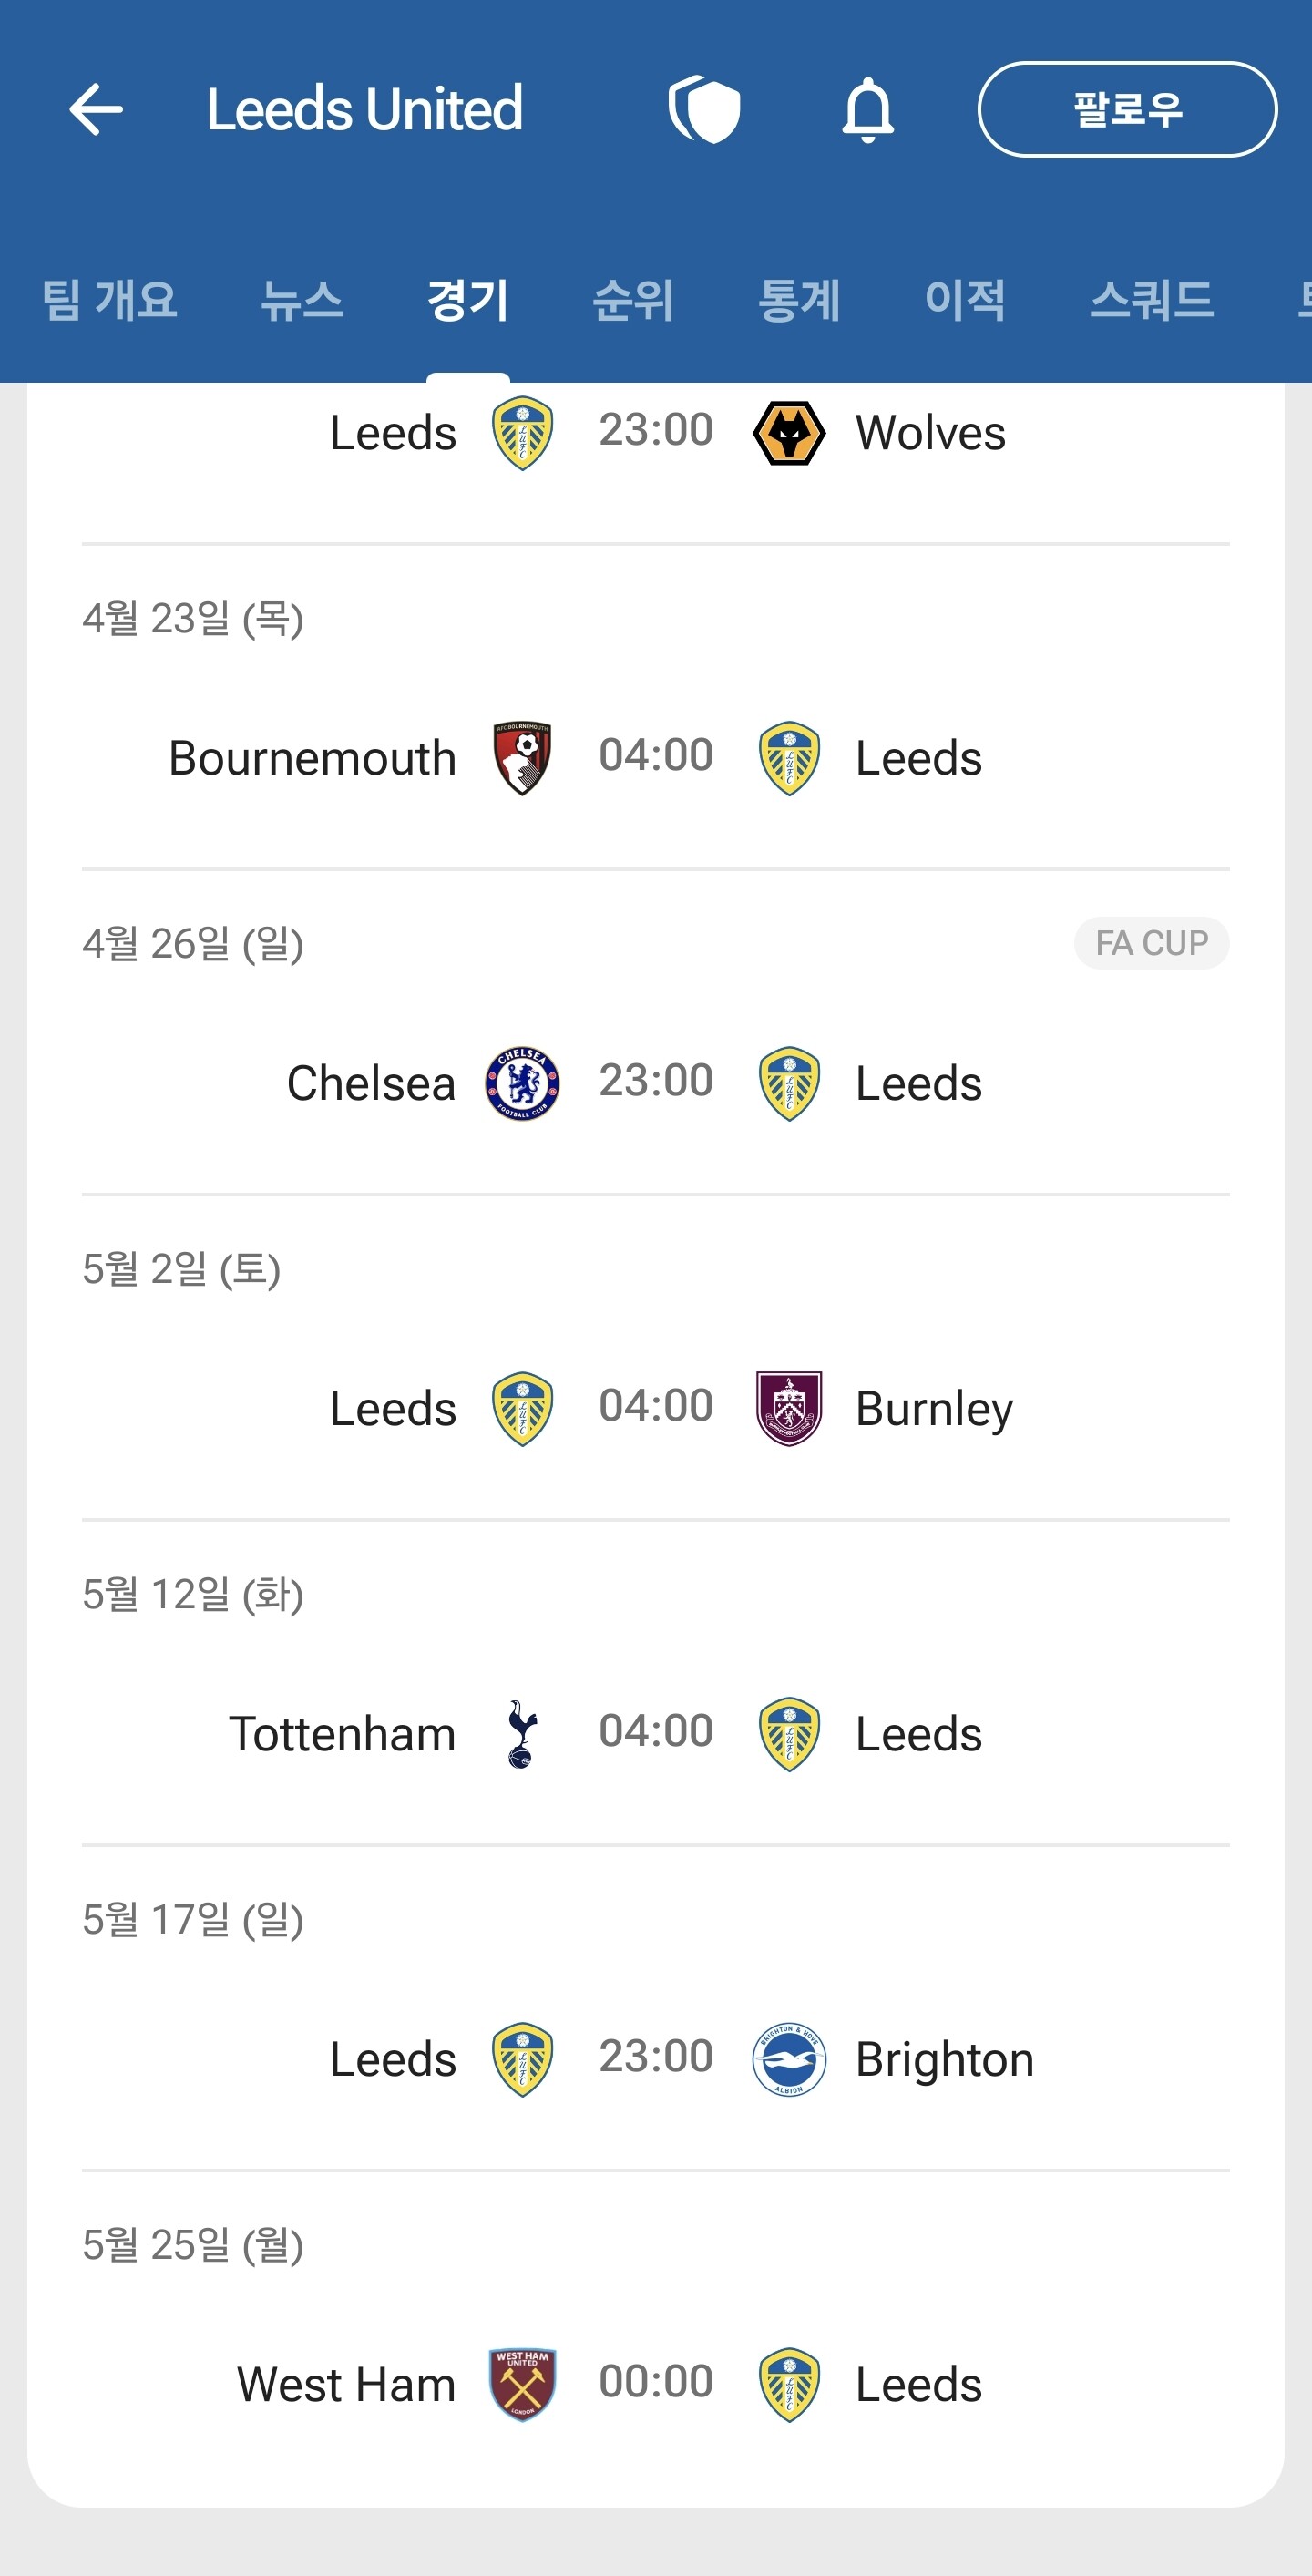This screenshot has width=1312, height=2576.
Task: Open the 뉴스 tab
Action: [x=301, y=300]
